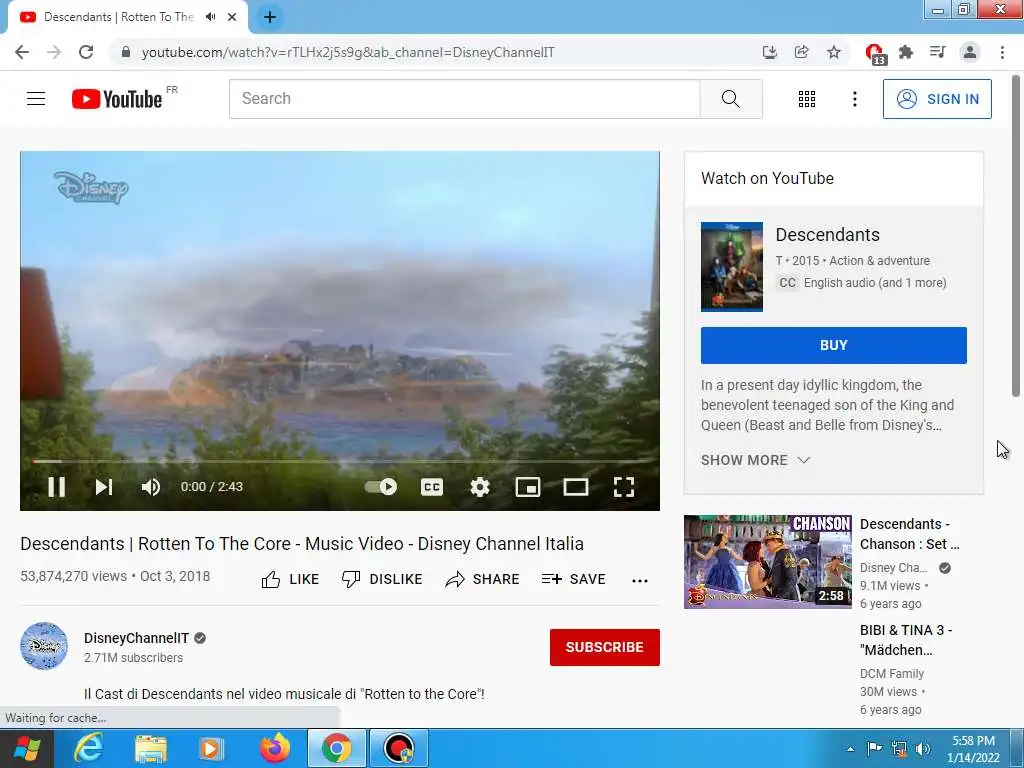Image resolution: width=1024 pixels, height=768 pixels.
Task: Open Windows Media Player taskbar icon
Action: 211,748
